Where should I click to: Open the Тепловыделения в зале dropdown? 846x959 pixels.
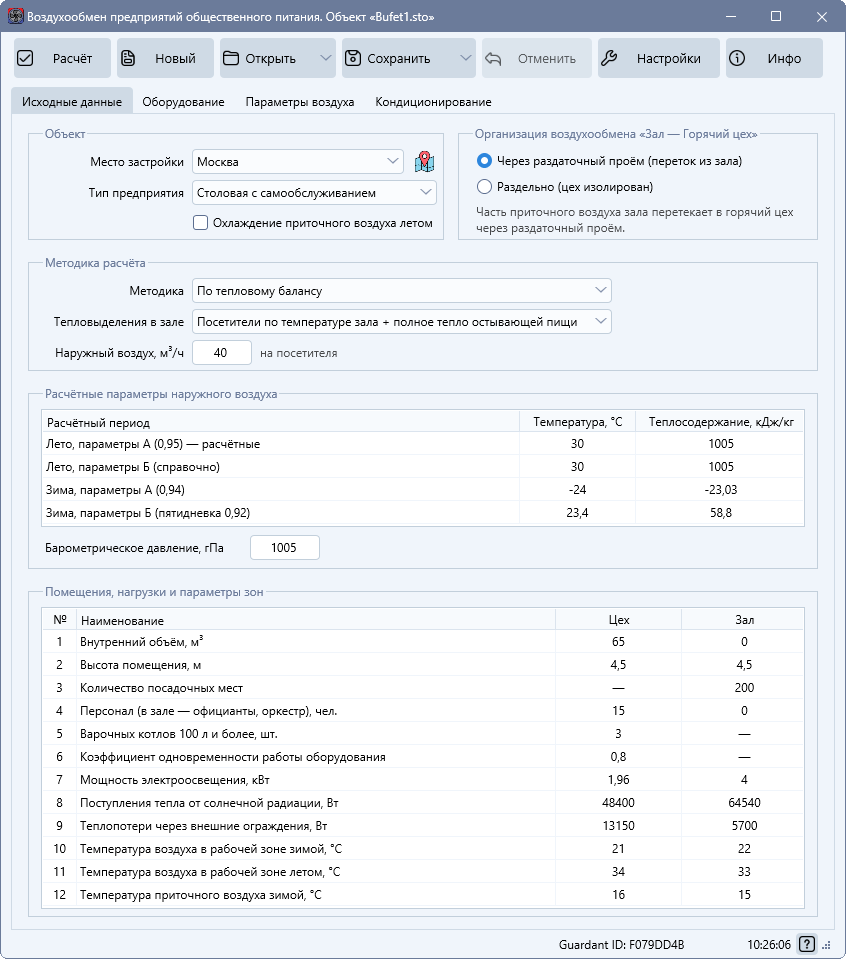tap(402, 322)
